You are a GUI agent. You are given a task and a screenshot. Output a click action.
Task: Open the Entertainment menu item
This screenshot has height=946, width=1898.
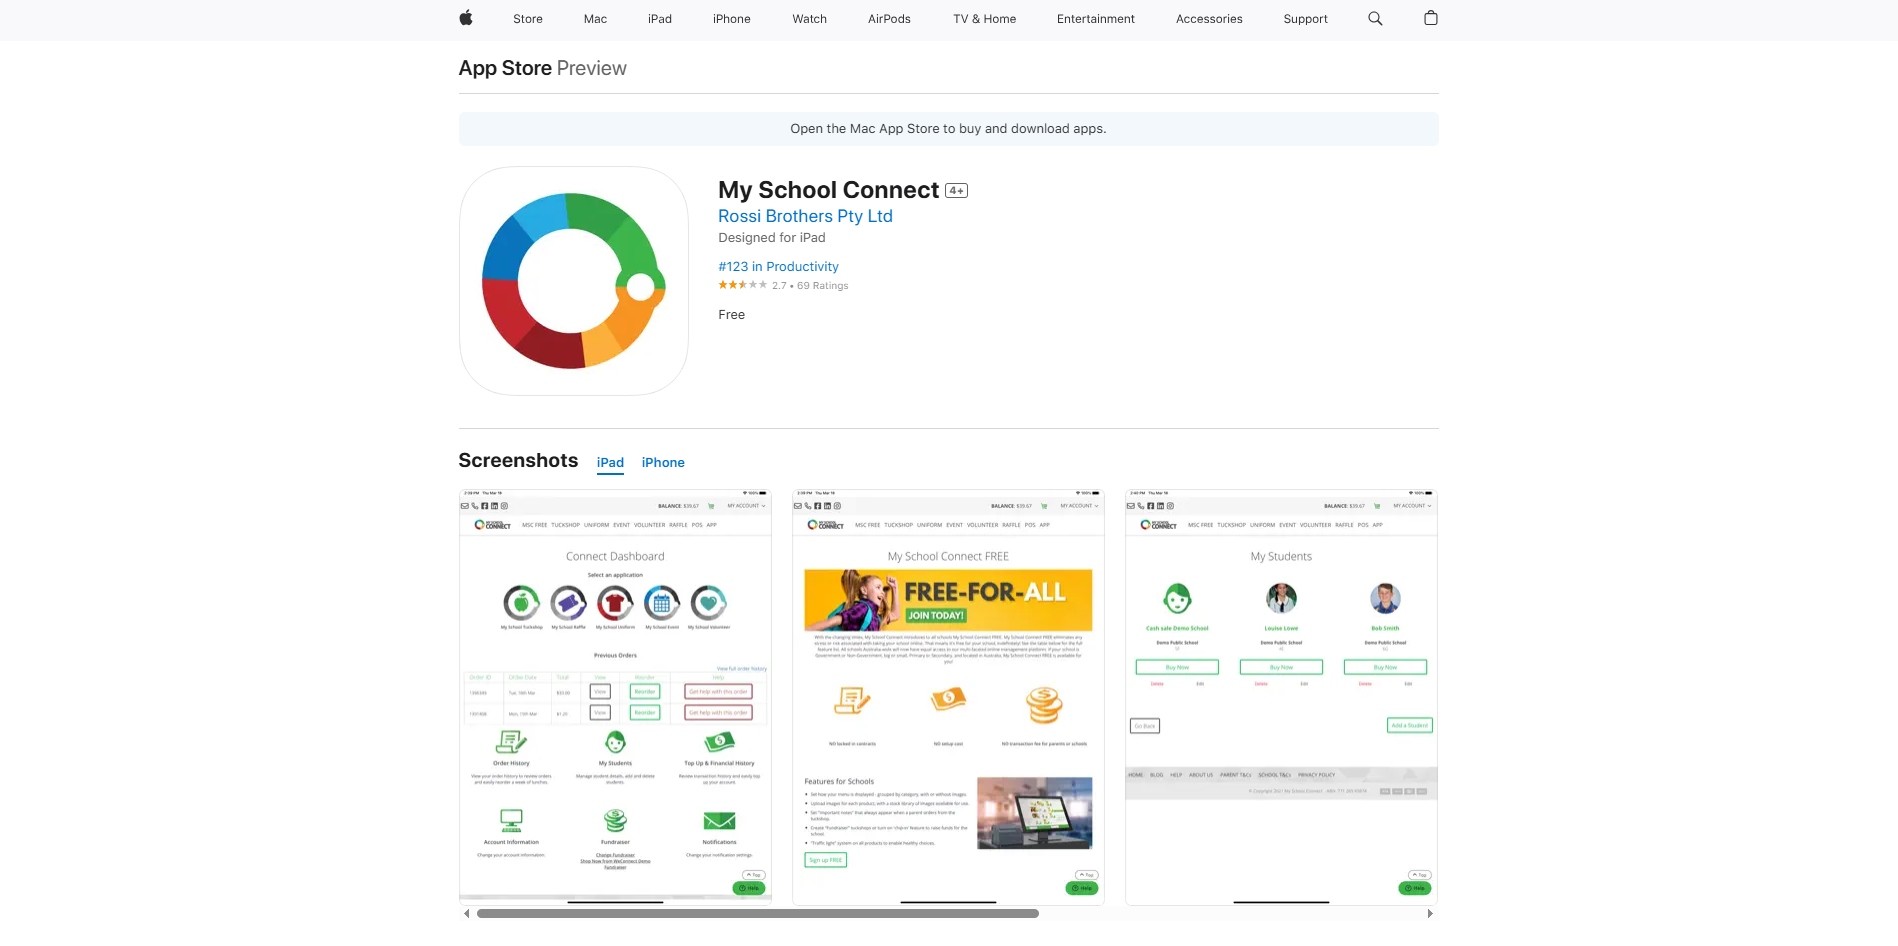(1096, 19)
